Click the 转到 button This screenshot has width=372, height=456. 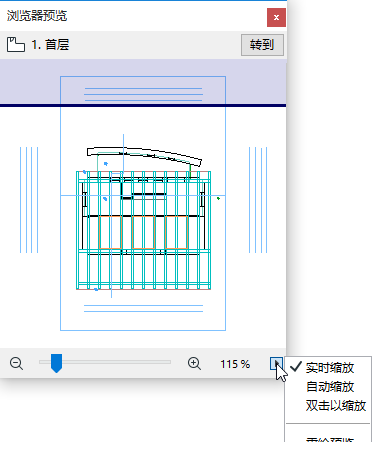tap(262, 45)
